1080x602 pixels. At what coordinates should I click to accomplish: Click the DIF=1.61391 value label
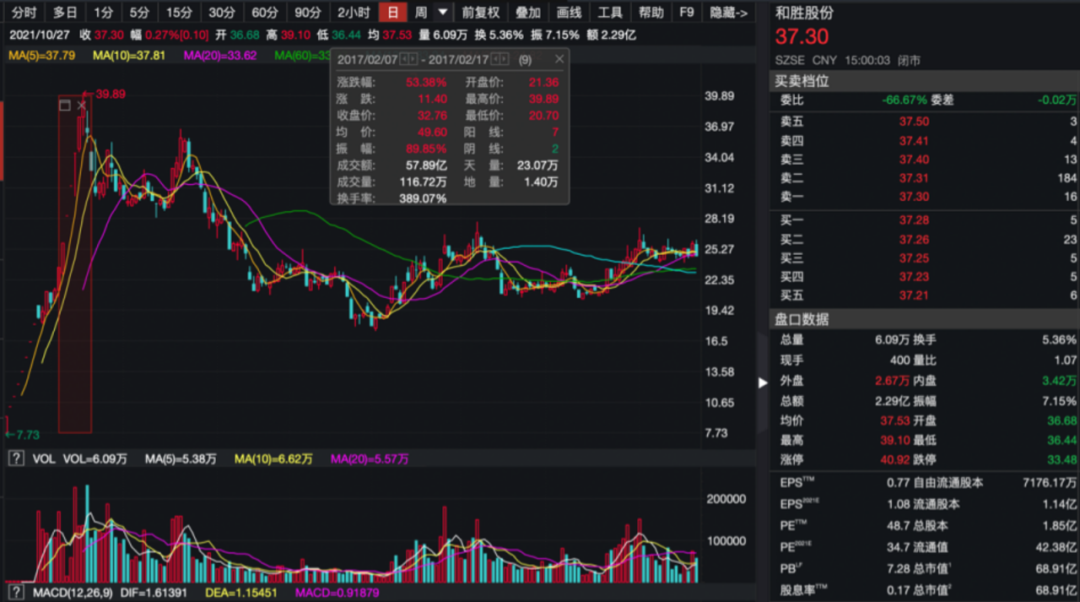coord(154,592)
